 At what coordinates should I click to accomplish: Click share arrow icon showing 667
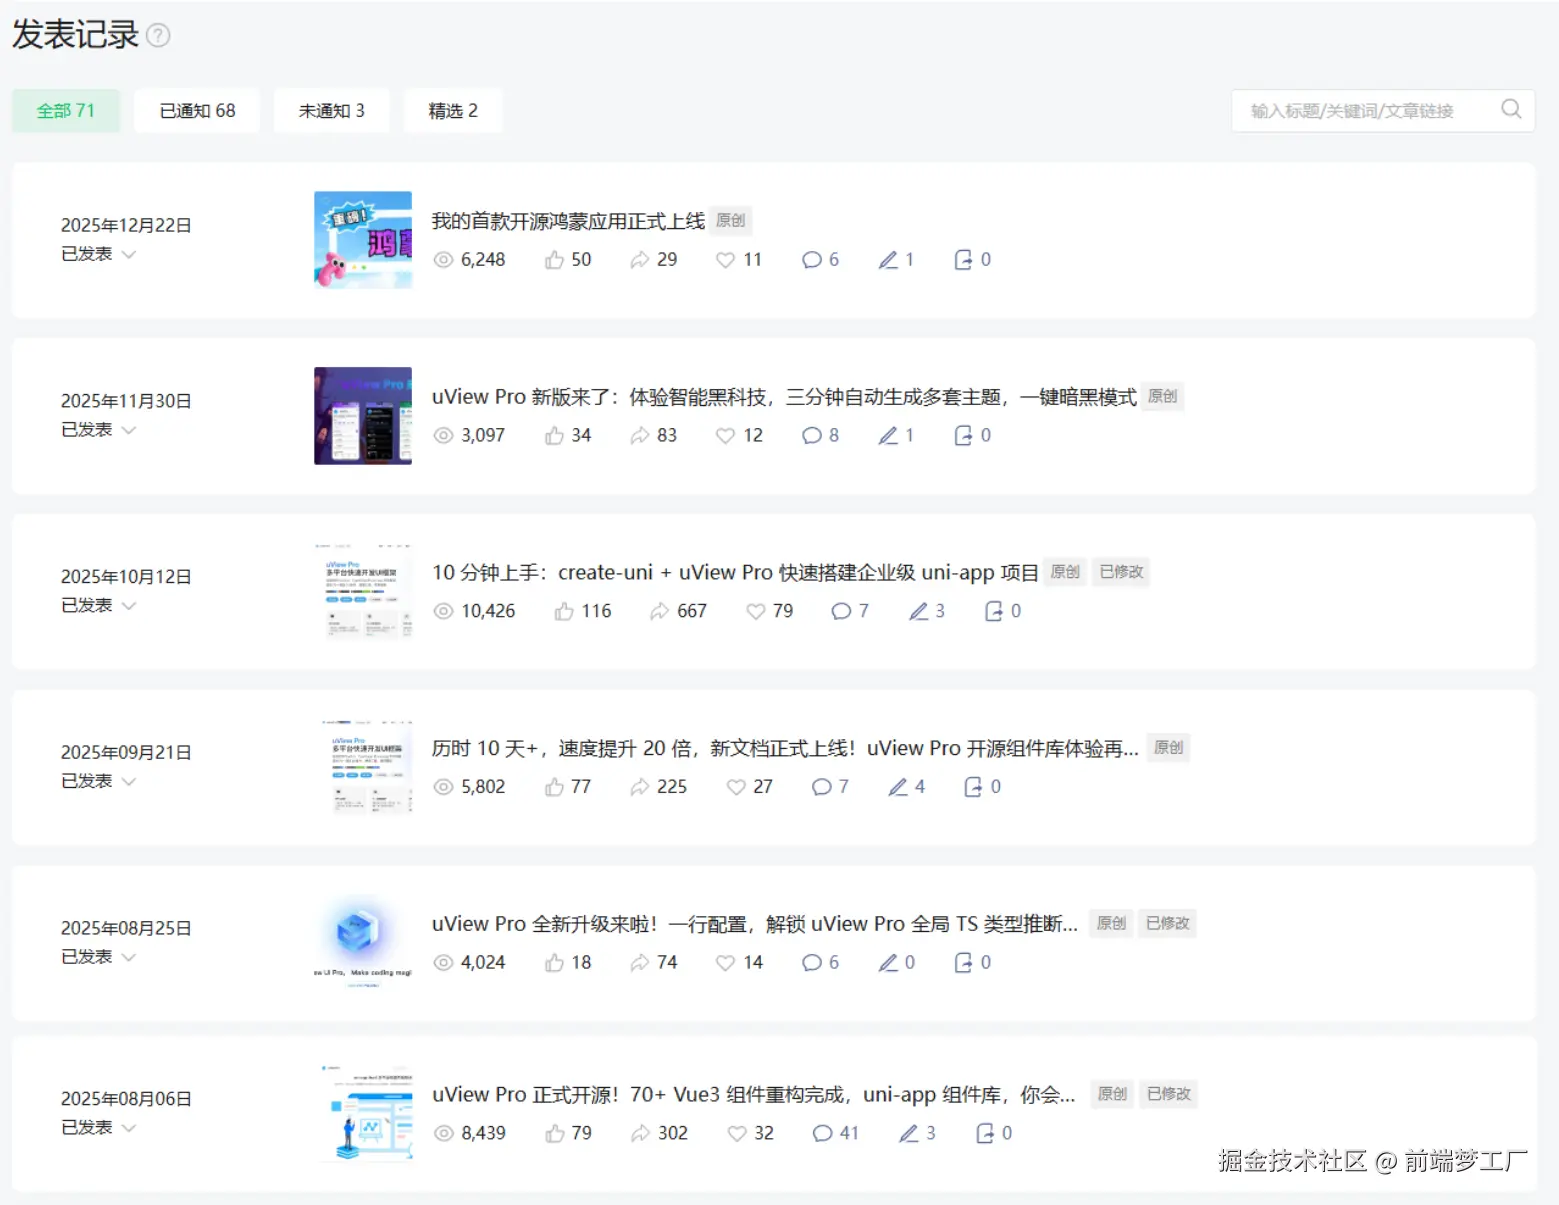click(x=660, y=611)
